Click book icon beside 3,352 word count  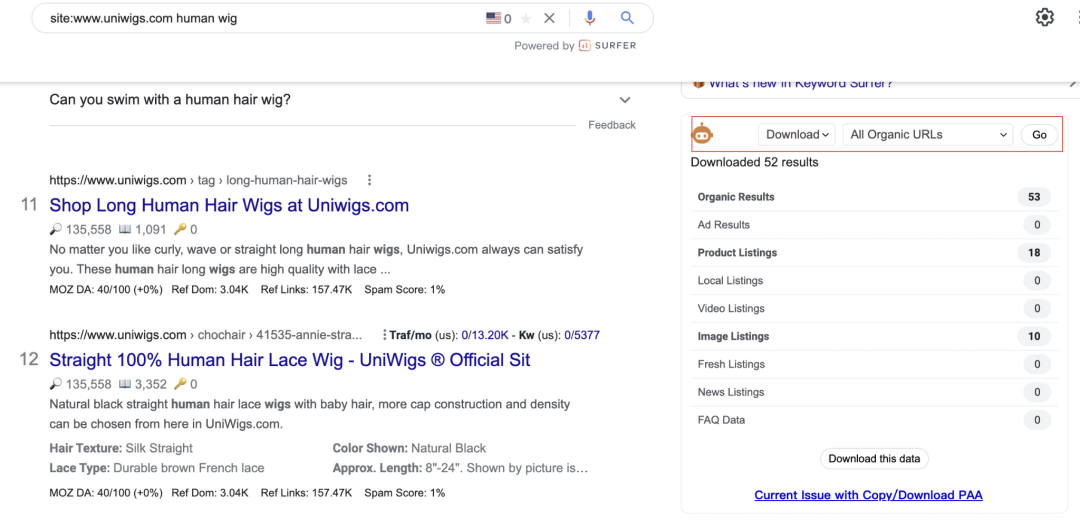click(125, 384)
